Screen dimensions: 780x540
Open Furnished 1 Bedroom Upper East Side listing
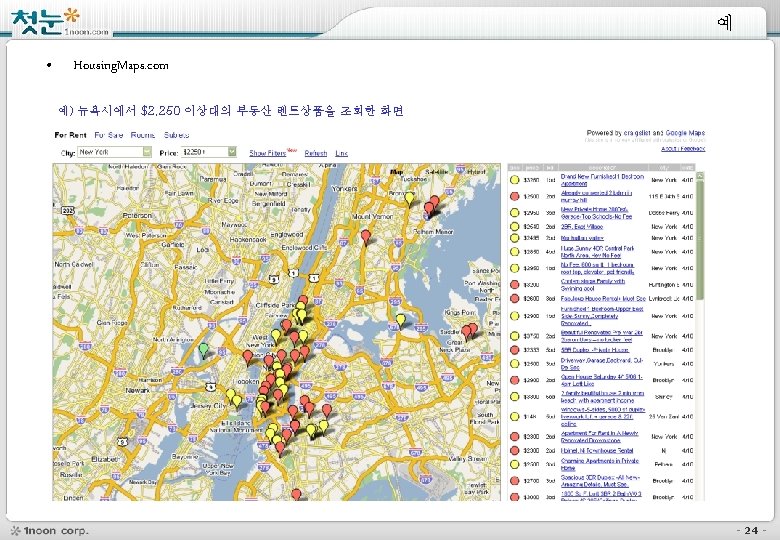(602, 316)
